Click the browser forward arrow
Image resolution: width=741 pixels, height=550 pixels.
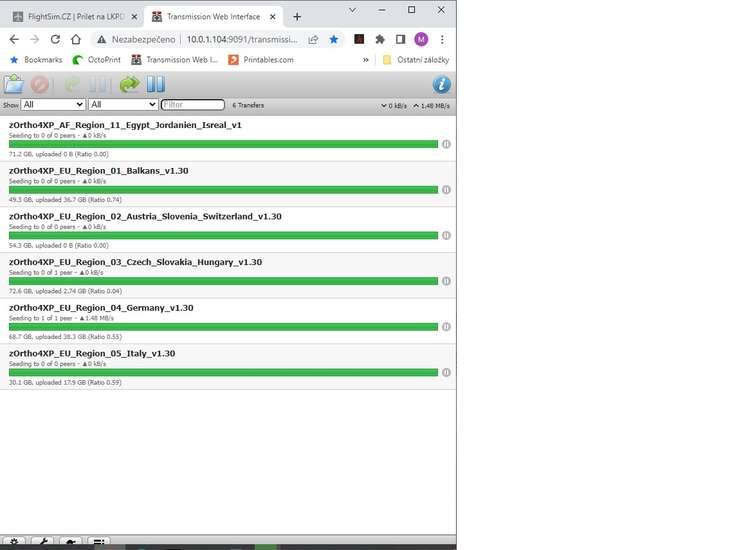[x=34, y=40]
